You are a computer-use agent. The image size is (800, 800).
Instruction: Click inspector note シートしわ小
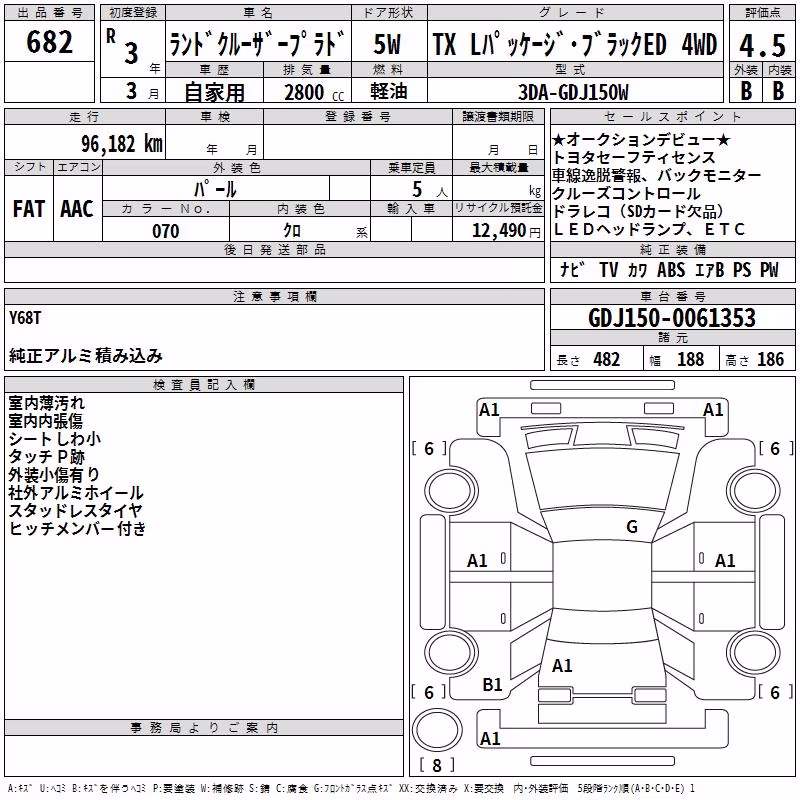pyautogui.click(x=55, y=438)
